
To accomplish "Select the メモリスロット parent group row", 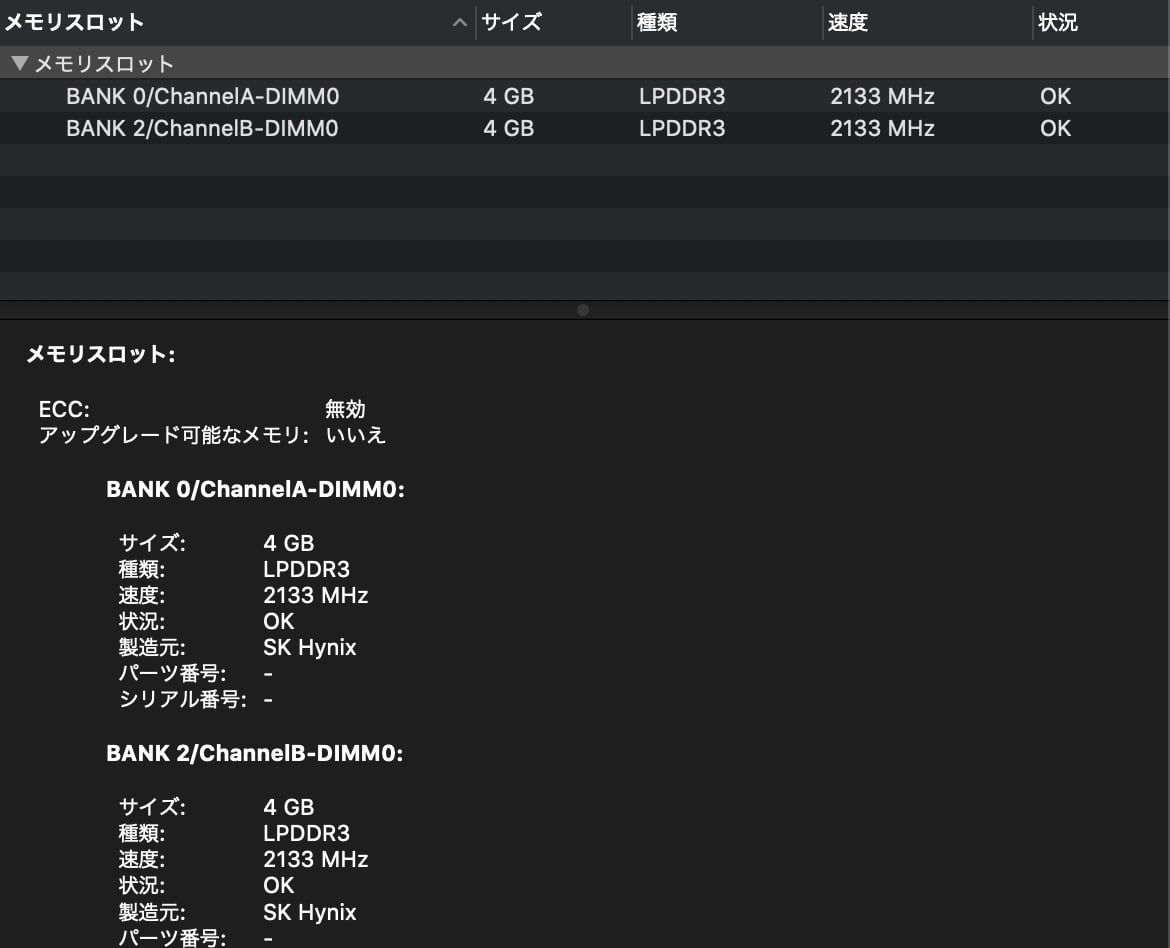I will click(105, 64).
